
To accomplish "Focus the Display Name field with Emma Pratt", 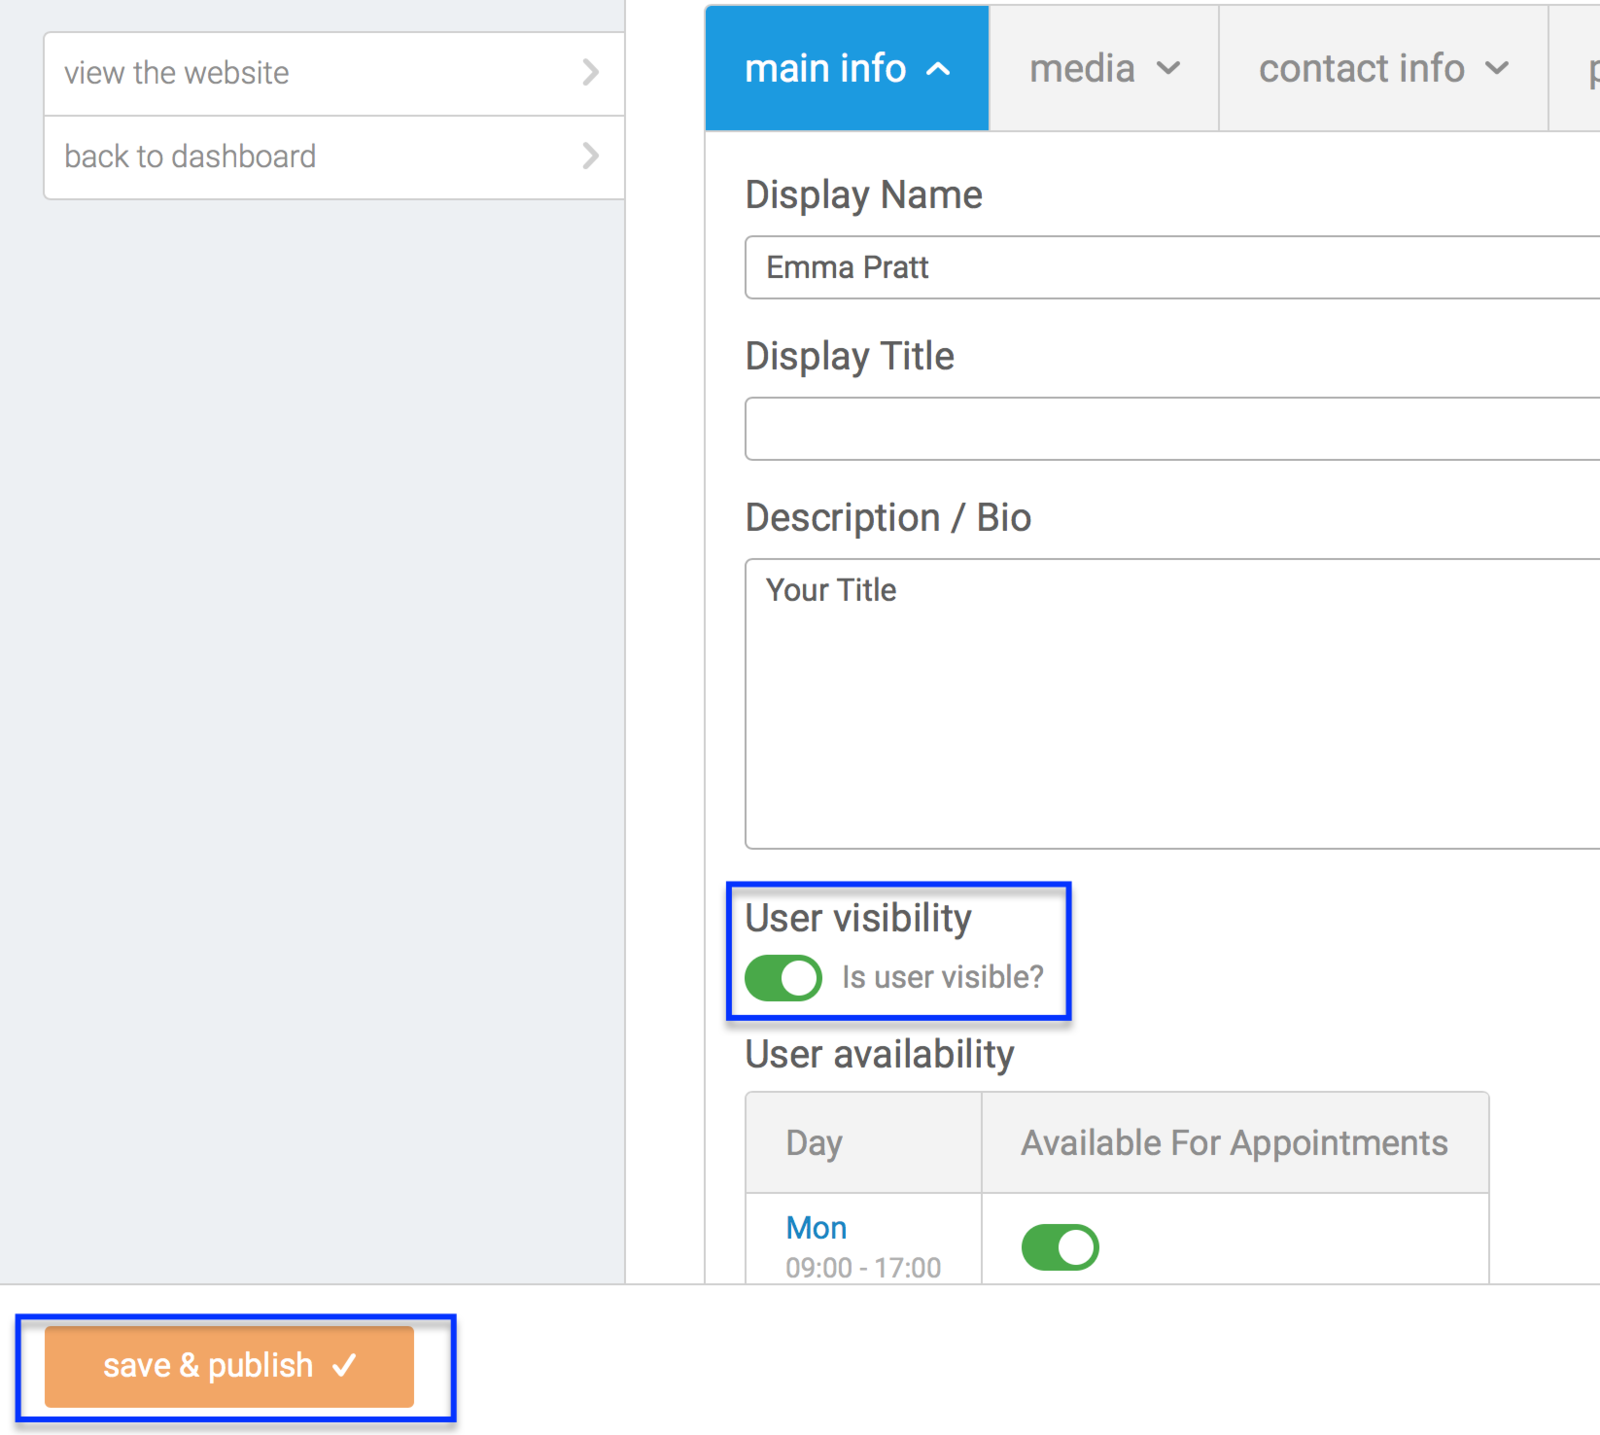I will [x=1170, y=268].
